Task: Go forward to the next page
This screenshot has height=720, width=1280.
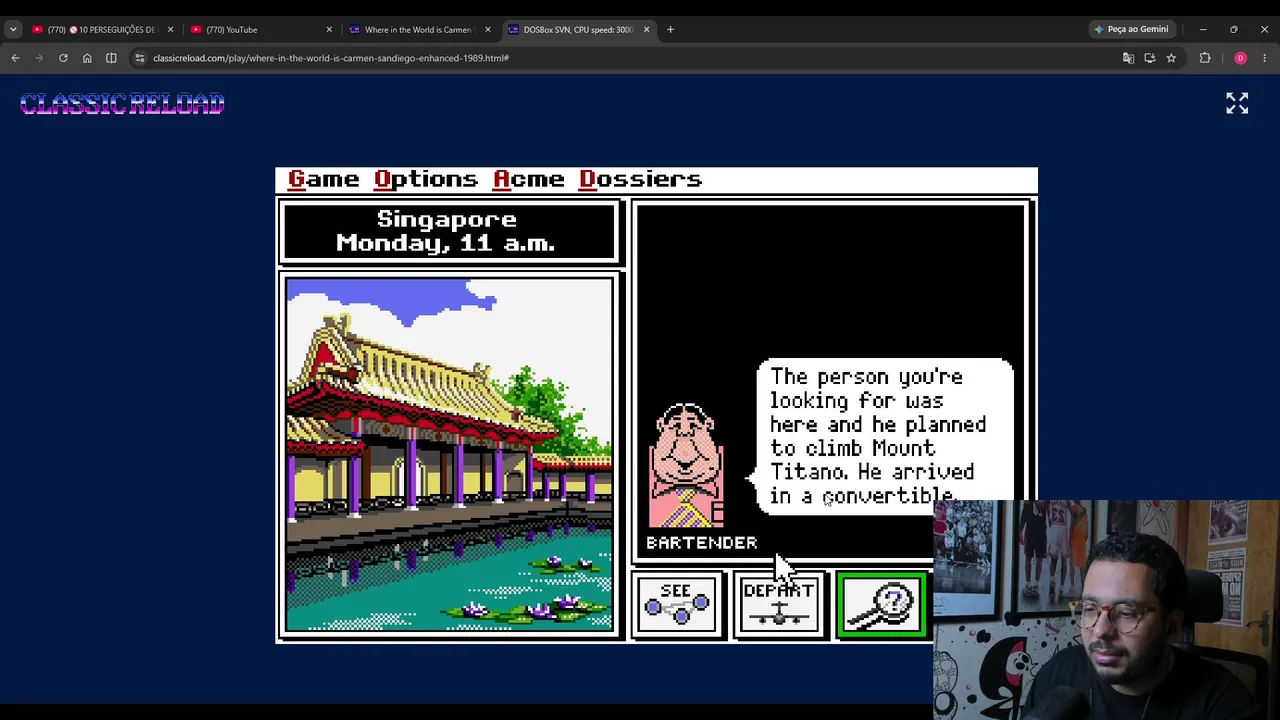Action: (x=39, y=58)
